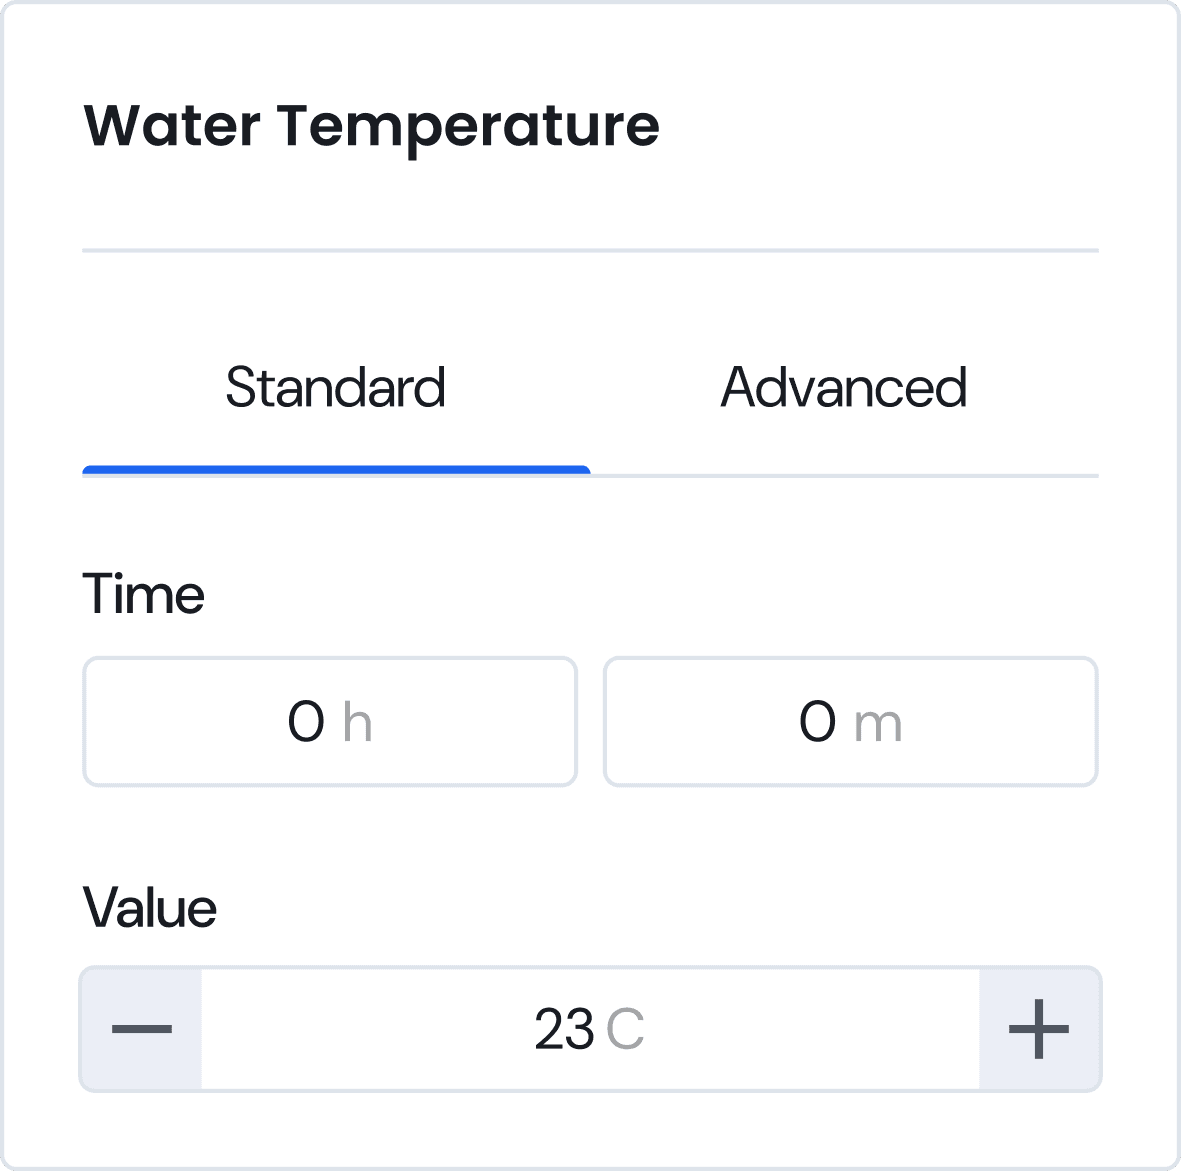This screenshot has width=1181, height=1172.
Task: Click the 'h' unit suffix in hours box
Action: click(357, 723)
